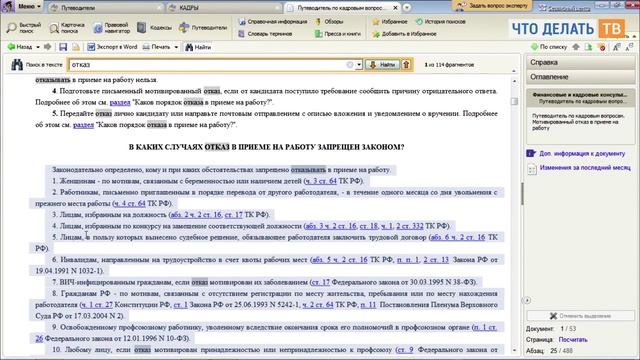Save document using floppy disk icon
The image size is (640, 360).
(x=63, y=47)
